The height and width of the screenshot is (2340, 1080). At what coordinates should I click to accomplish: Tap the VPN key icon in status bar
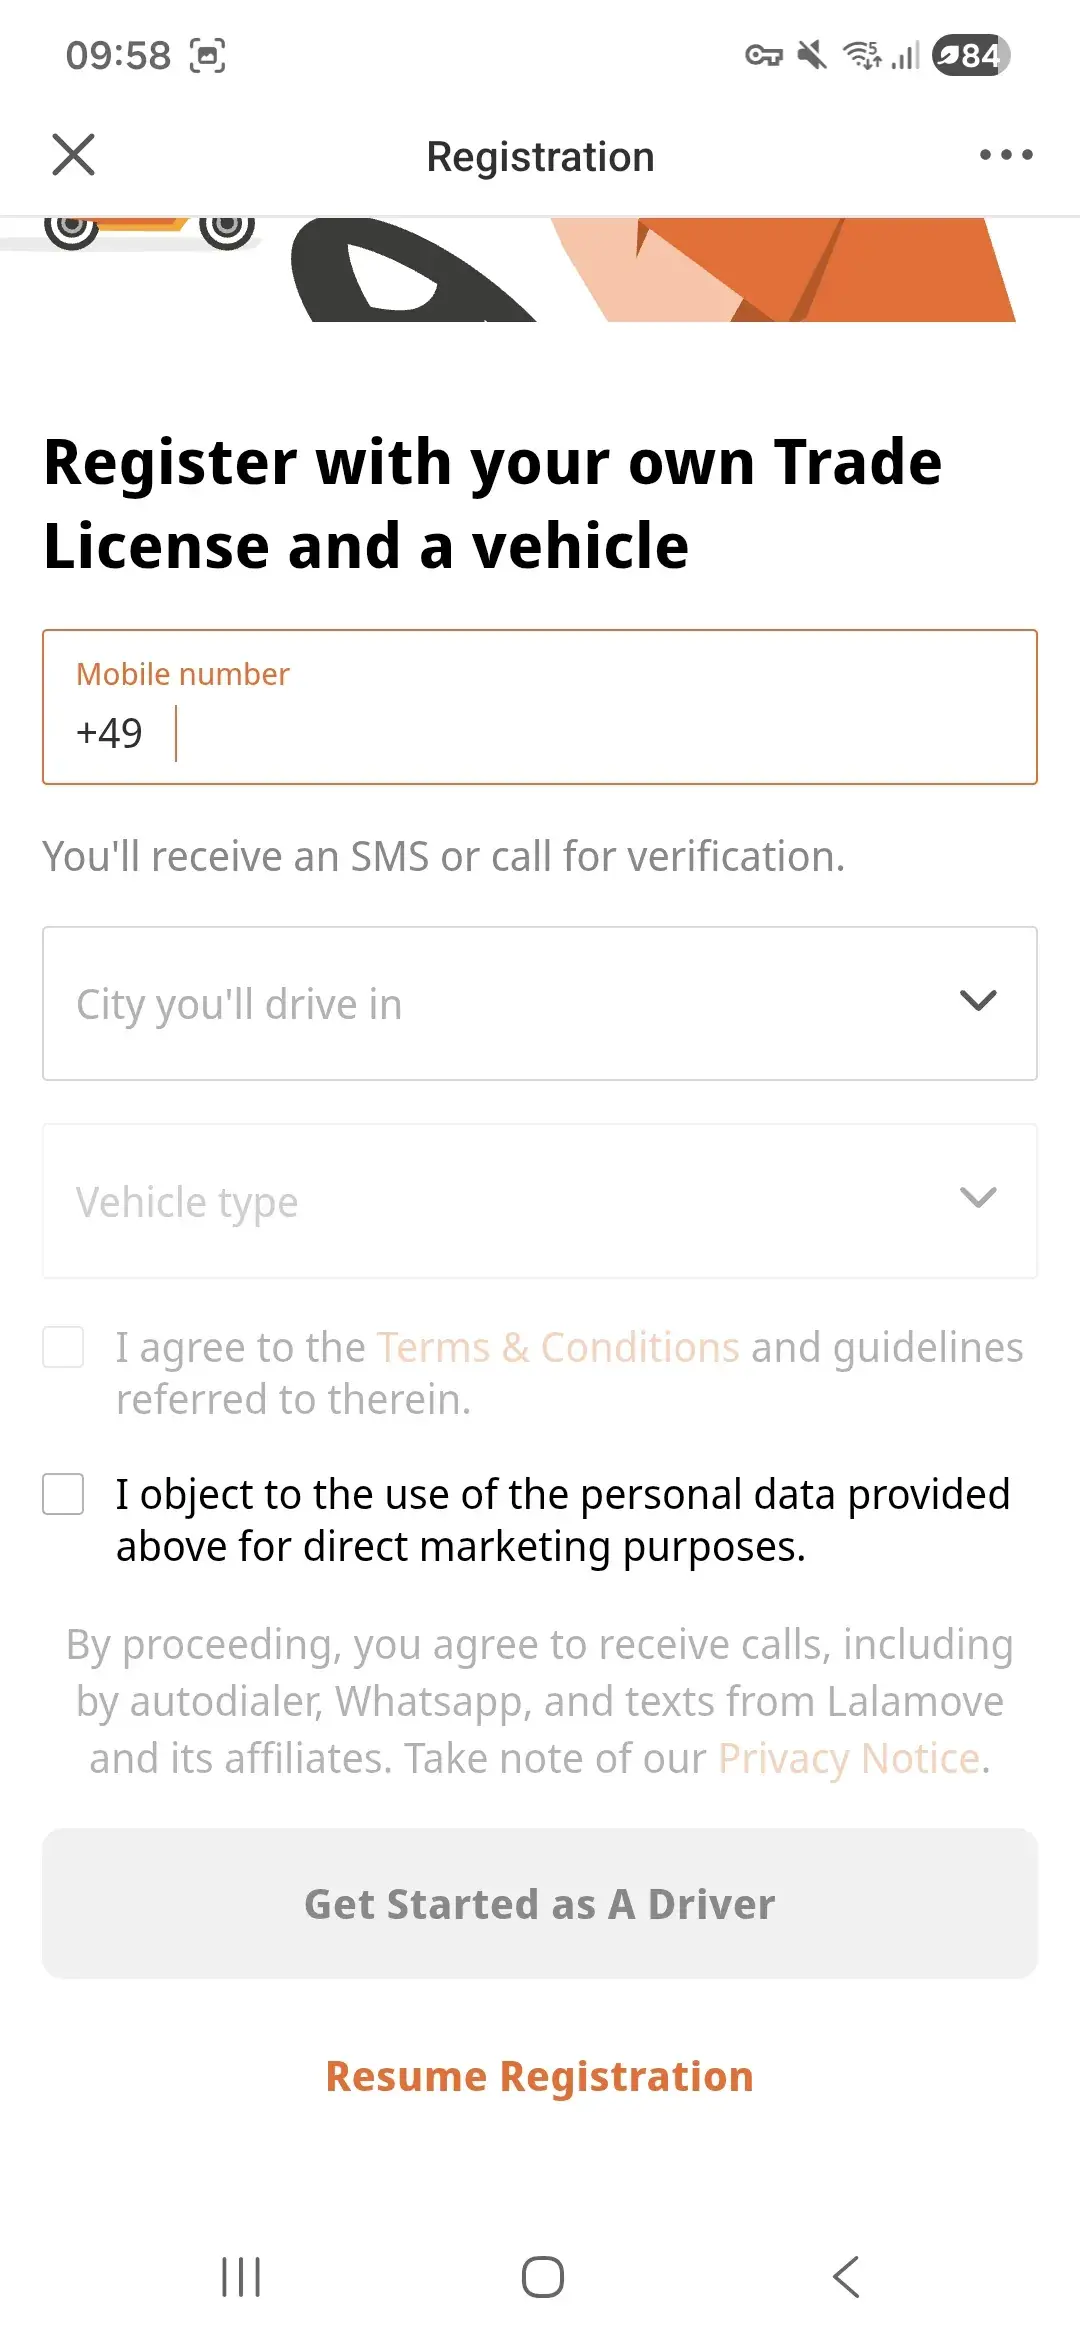point(764,56)
